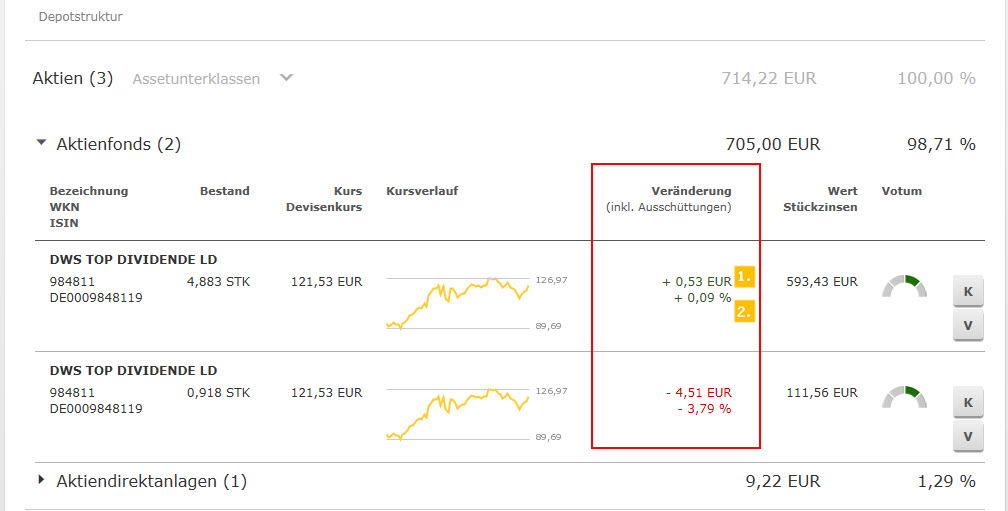Click Votum gauge icon of the 593,43 EUR position
This screenshot has width=1008, height=511.
904,286
